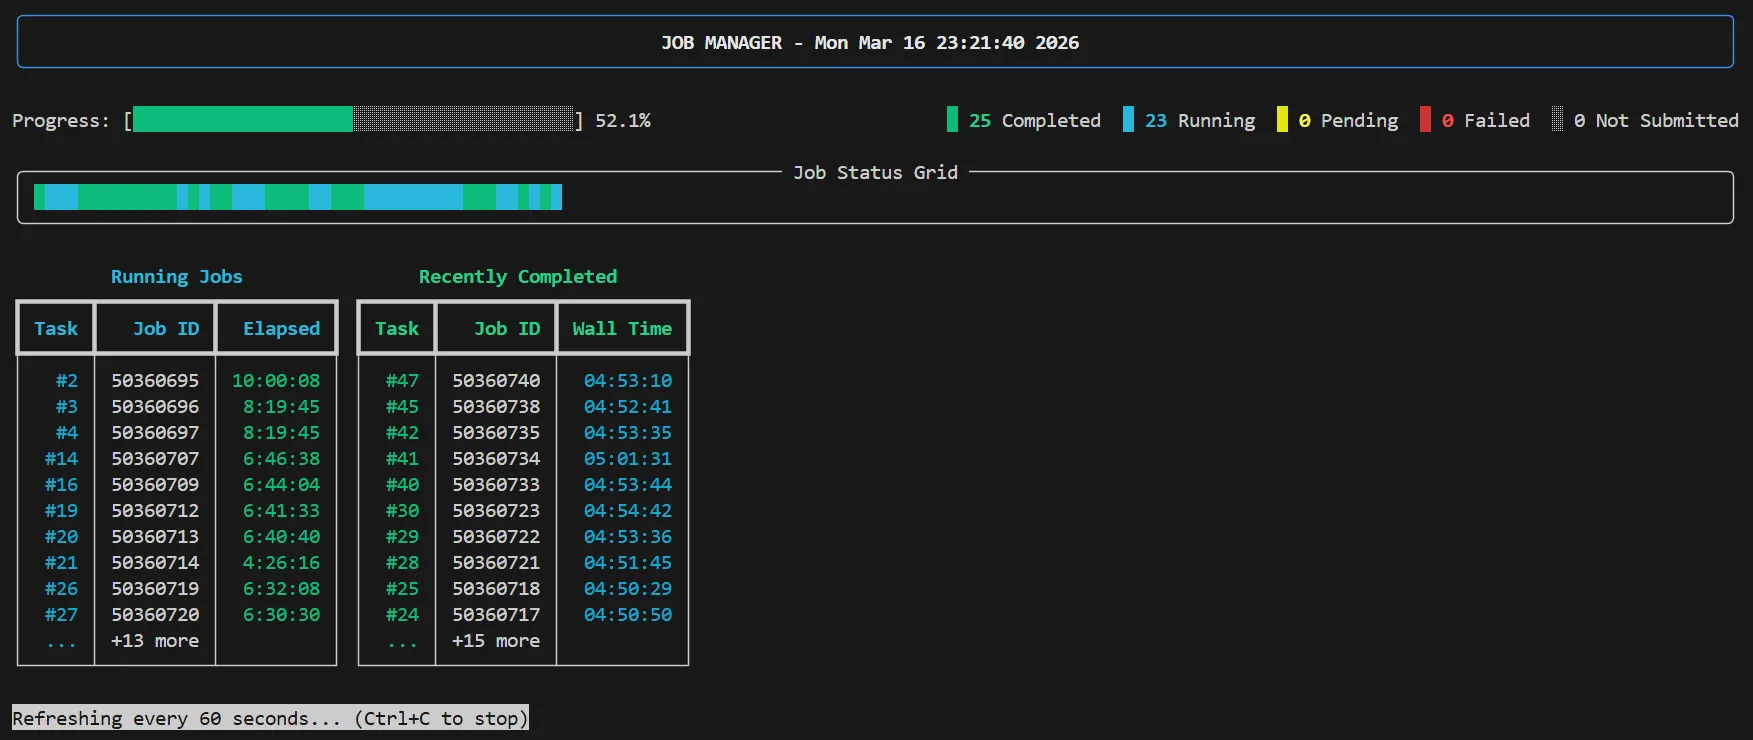Click the green Completed legend swatch
Viewport: 1753px width, 740px height.
pyautogui.click(x=952, y=120)
